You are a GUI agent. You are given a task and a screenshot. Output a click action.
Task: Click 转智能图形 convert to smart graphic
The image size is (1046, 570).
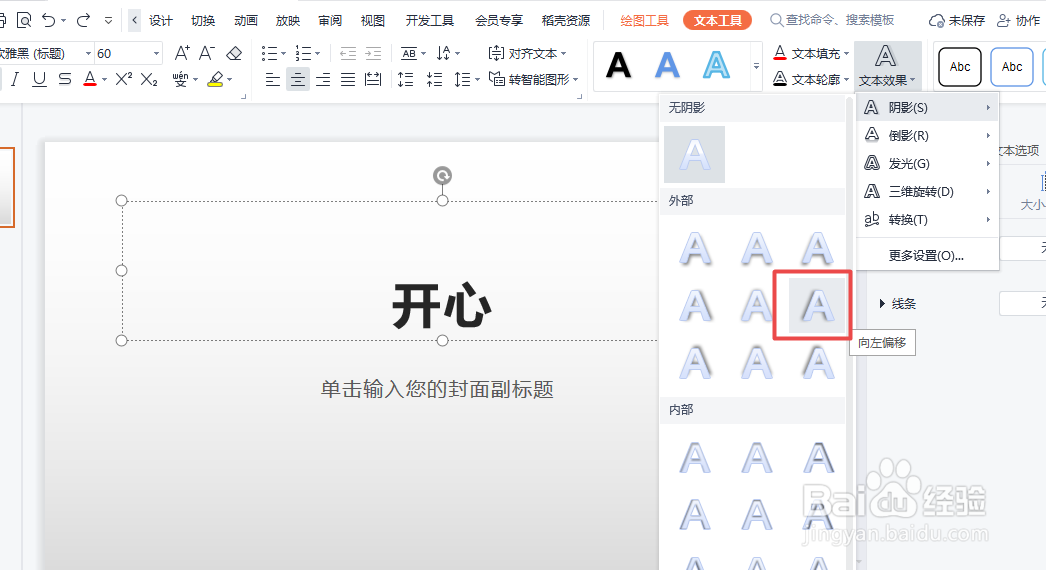pyautogui.click(x=532, y=79)
